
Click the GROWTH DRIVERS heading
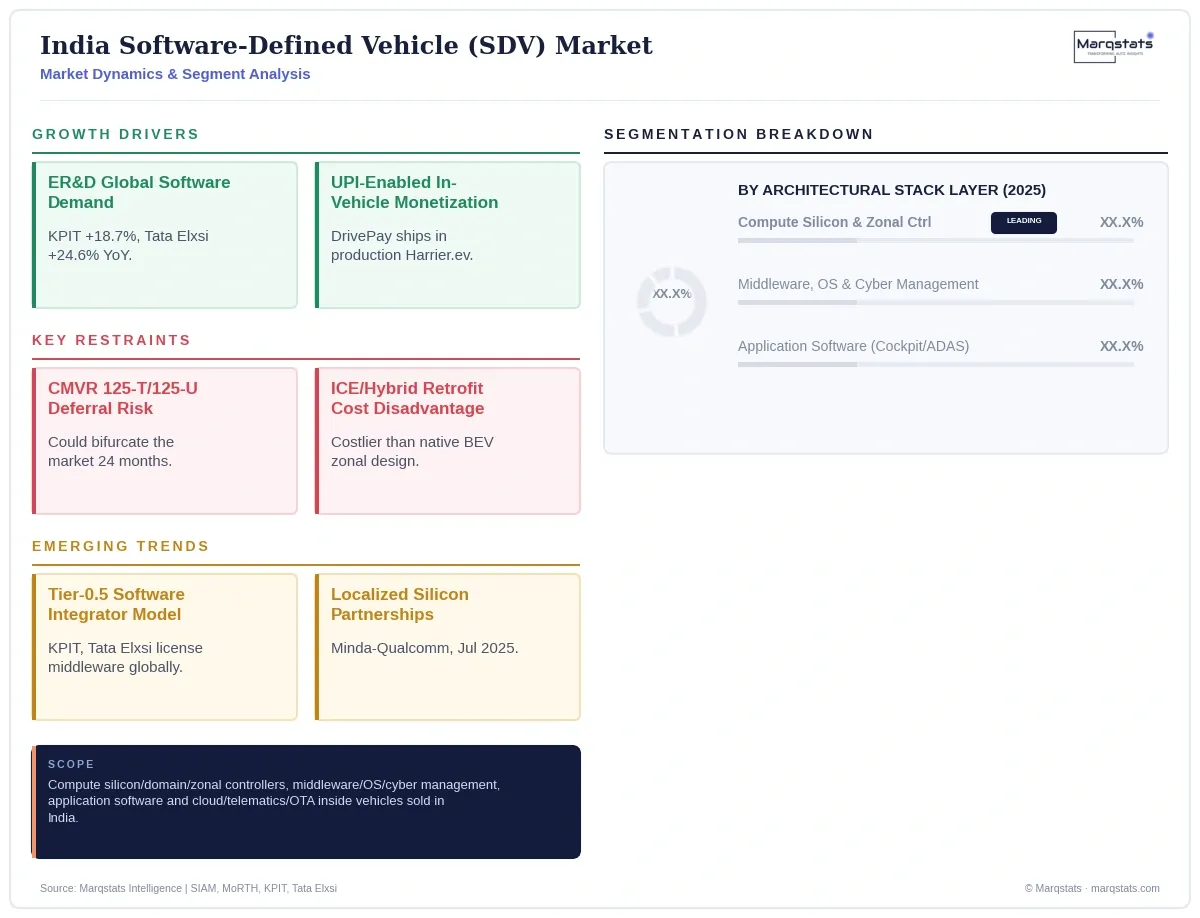click(116, 134)
